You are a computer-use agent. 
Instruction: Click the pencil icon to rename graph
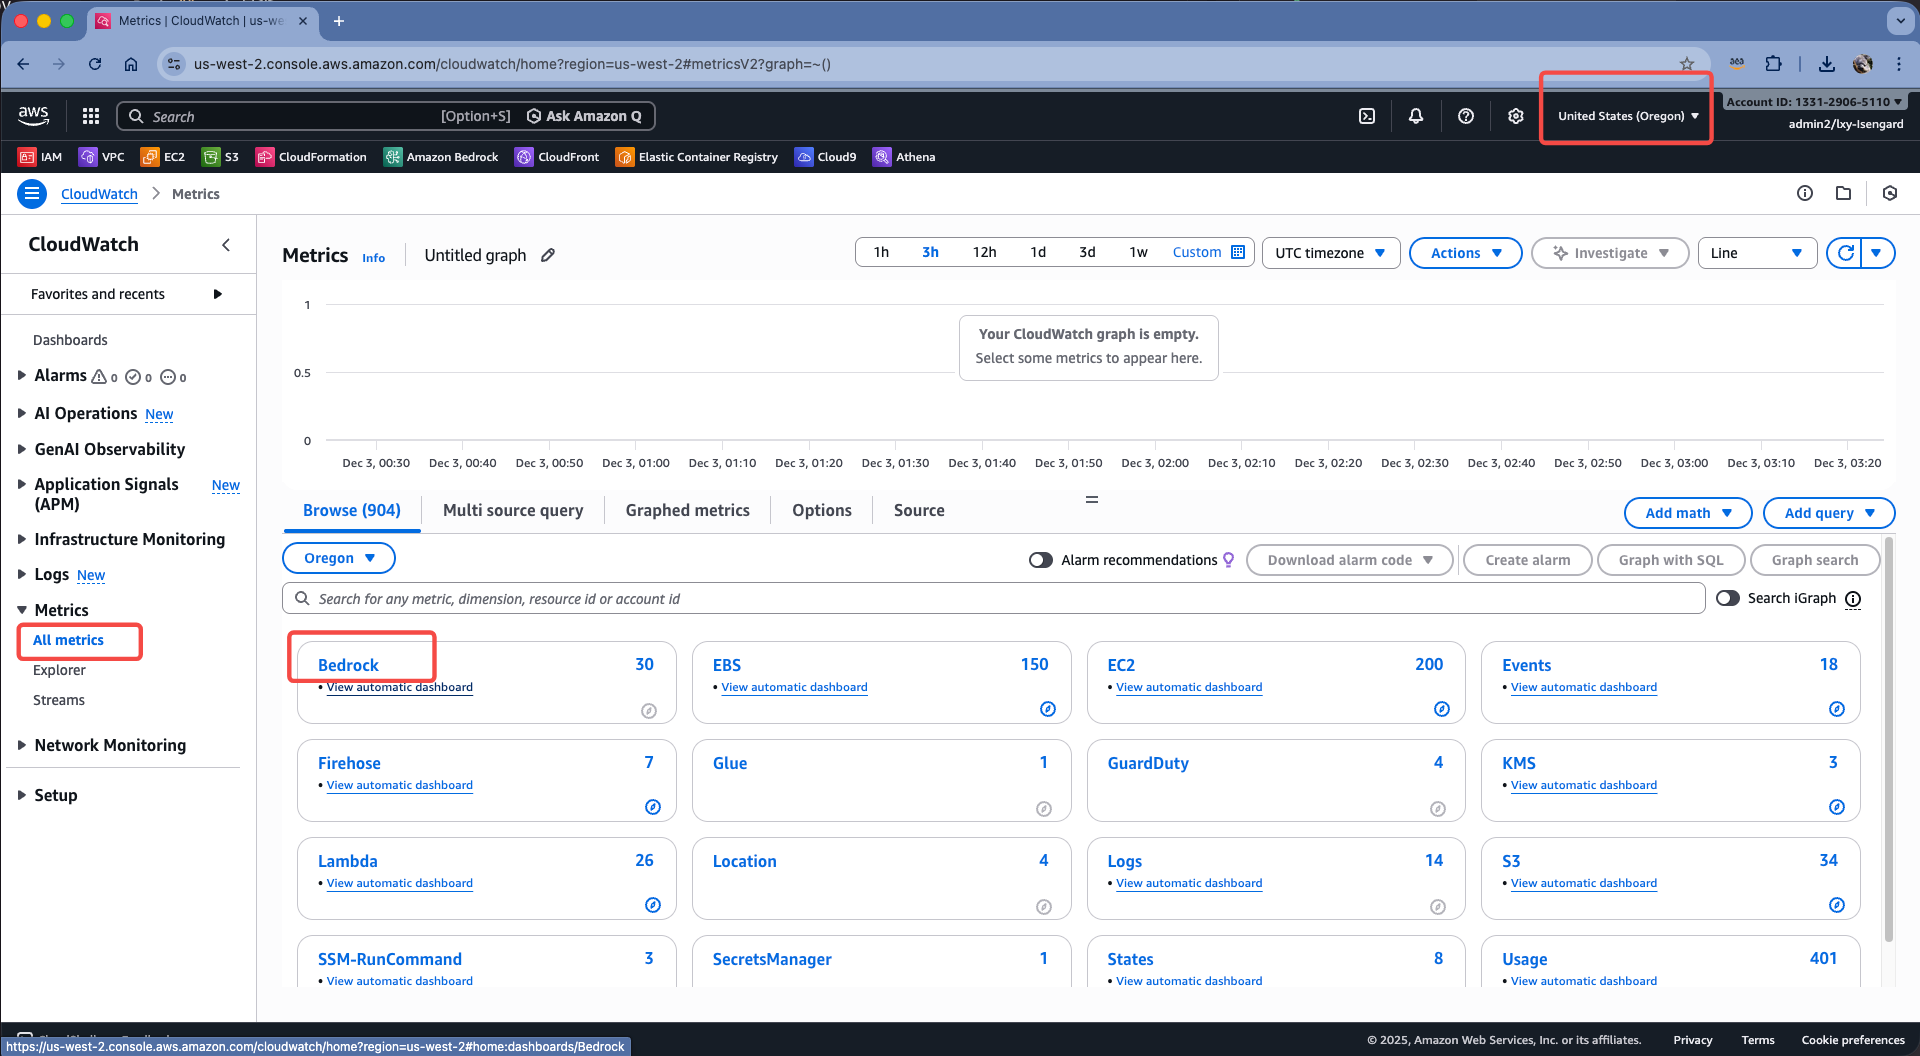(548, 255)
